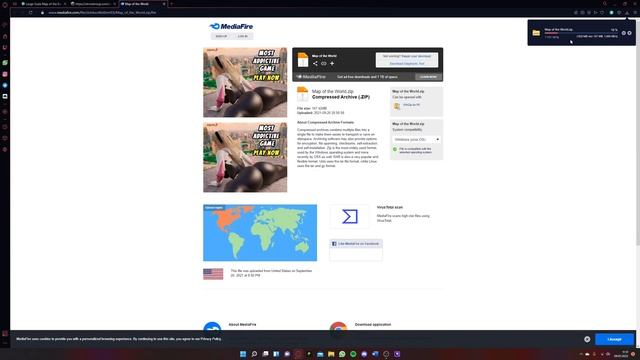Screen dimensions: 640x360
Task: Click the padlock site info icon
Action: point(42,13)
